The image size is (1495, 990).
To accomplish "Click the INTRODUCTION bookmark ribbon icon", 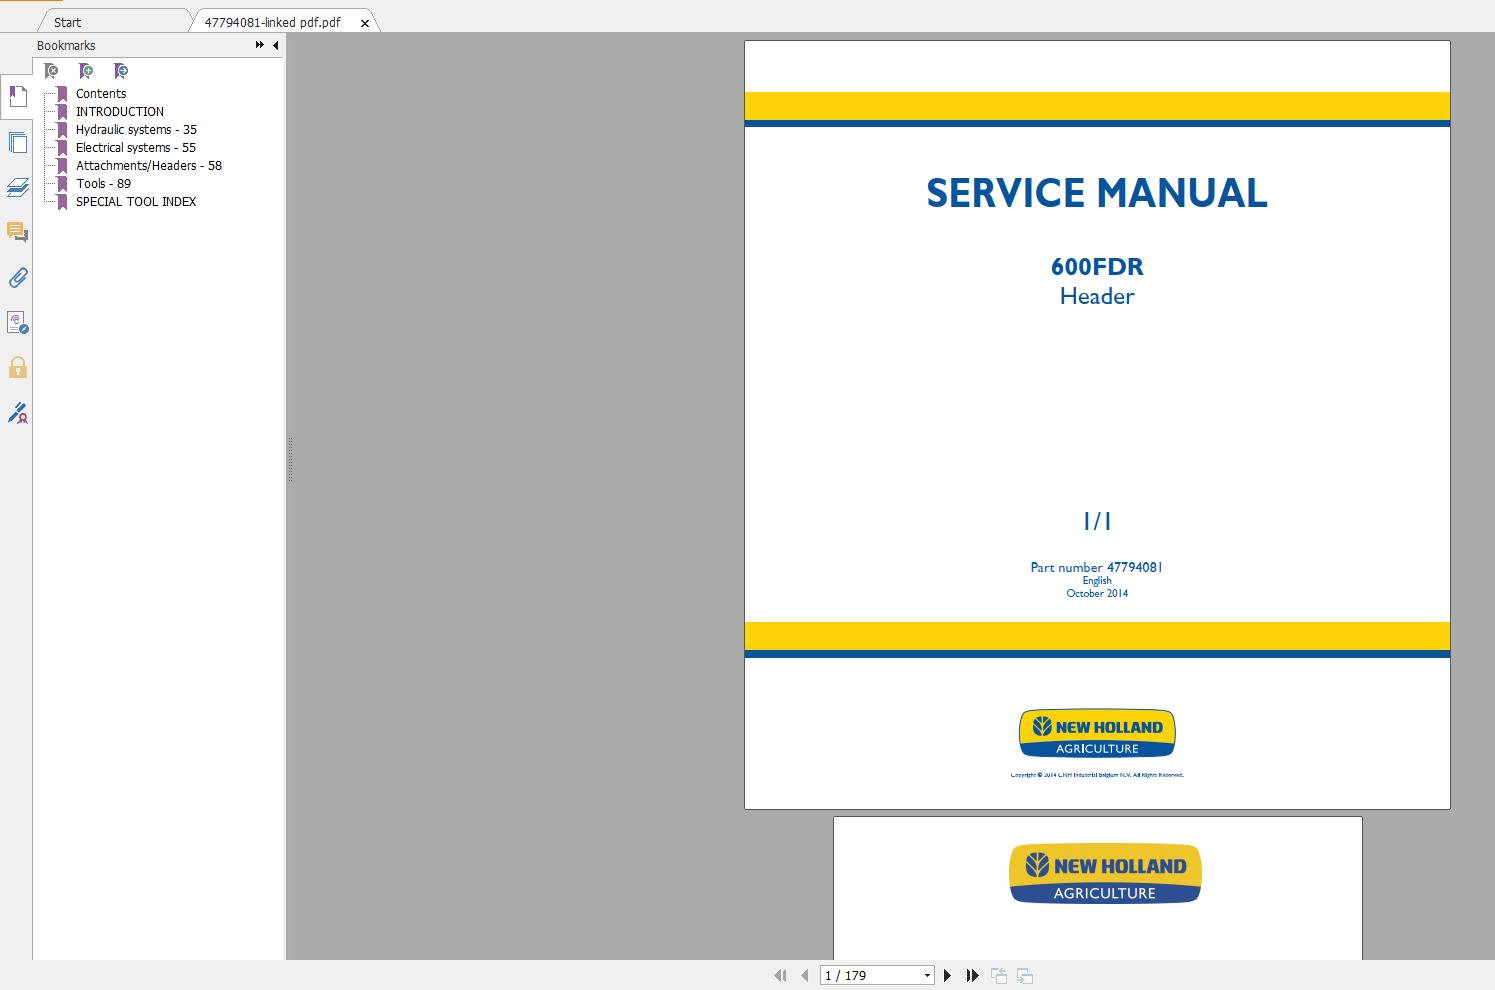I will pyautogui.click(x=62, y=111).
